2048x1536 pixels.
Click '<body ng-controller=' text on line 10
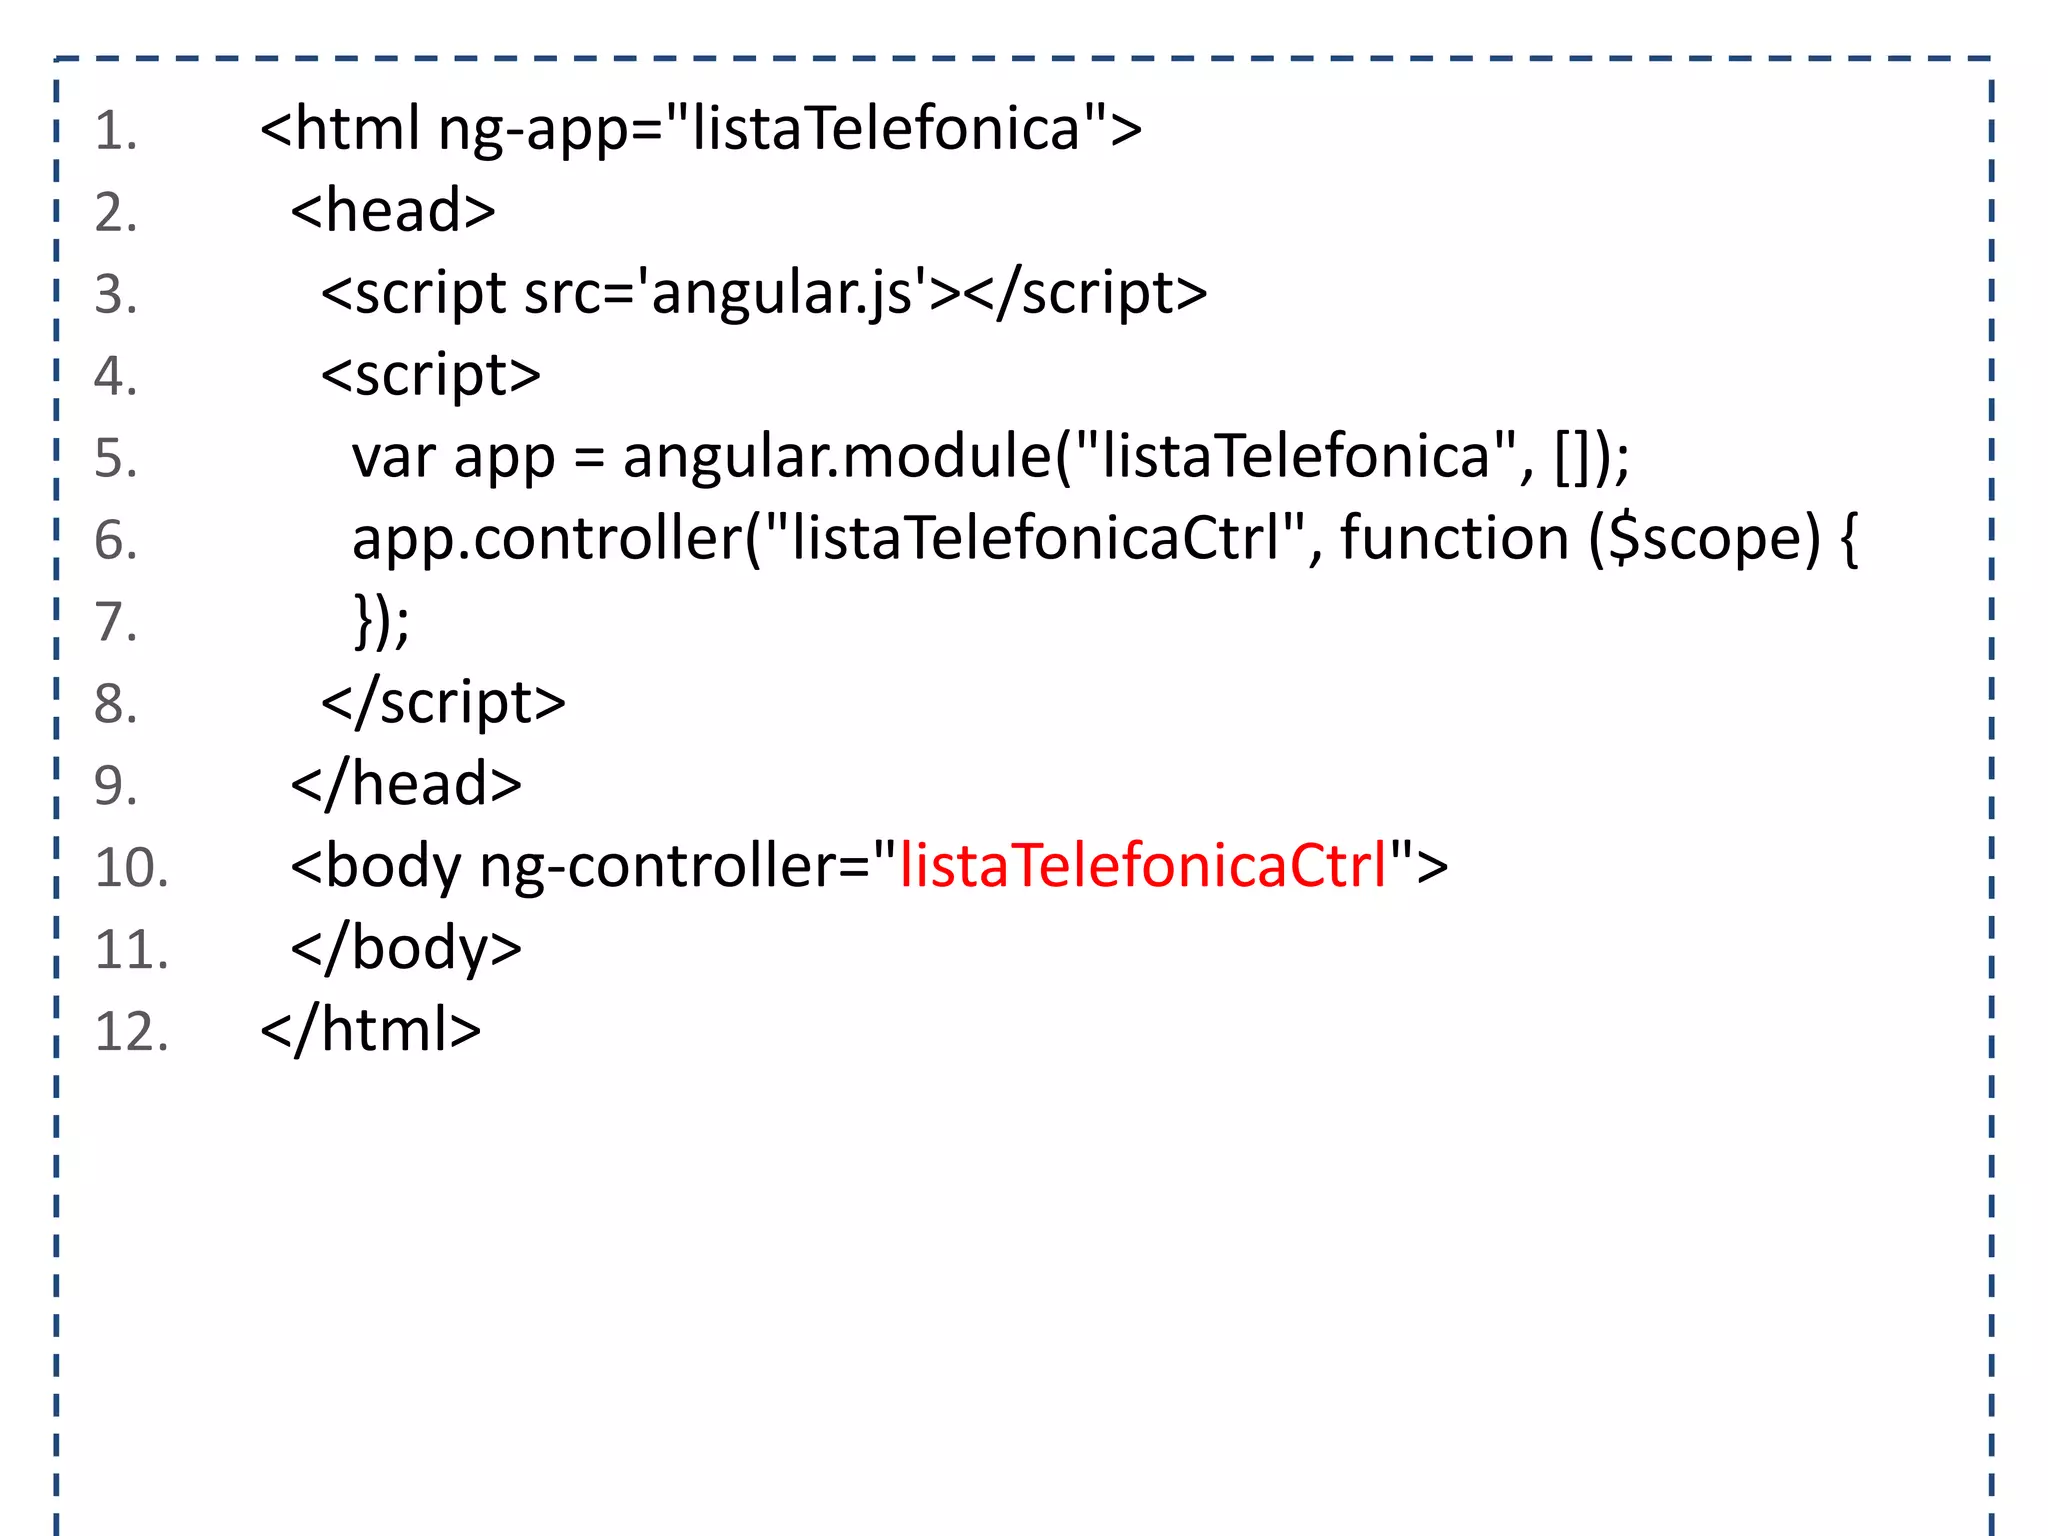click(593, 867)
